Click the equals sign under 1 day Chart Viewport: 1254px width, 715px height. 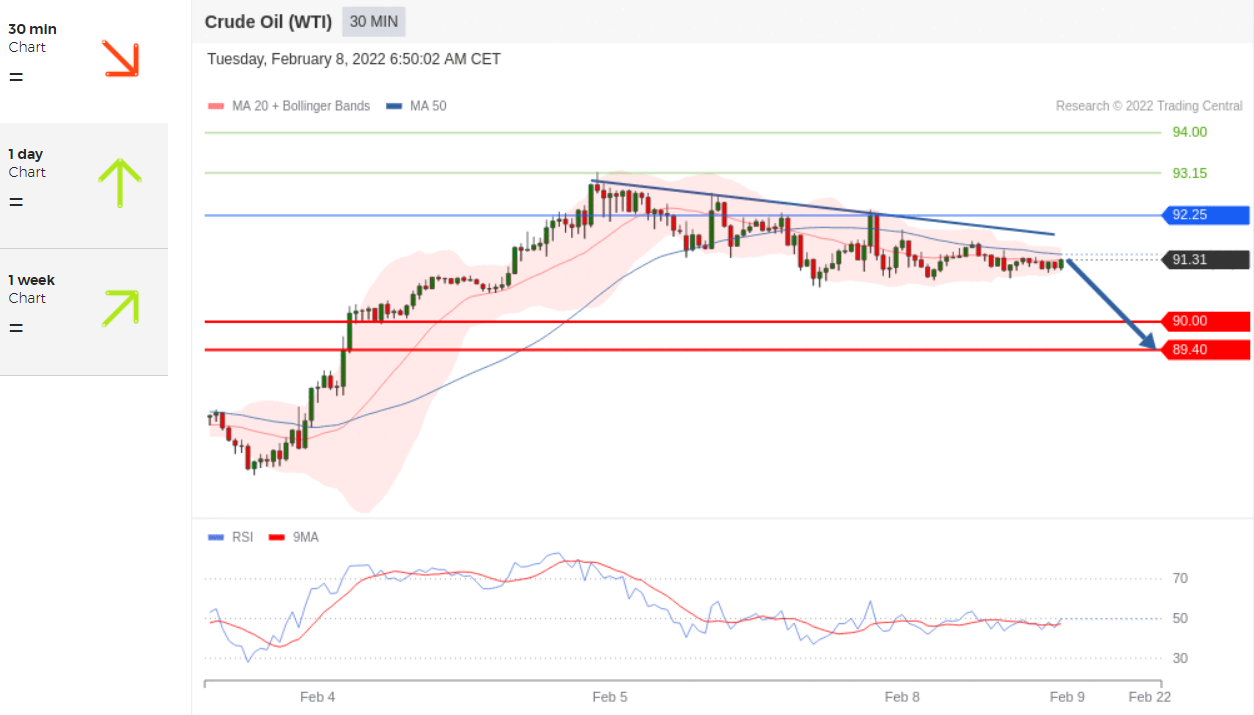point(16,202)
